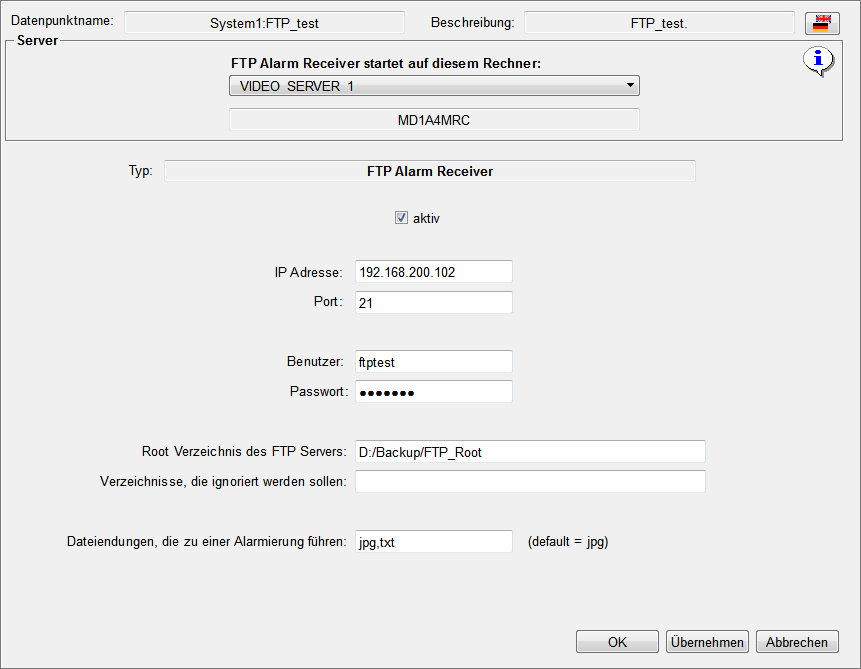
Task: Select the Port field showing 21
Action: [x=434, y=303]
